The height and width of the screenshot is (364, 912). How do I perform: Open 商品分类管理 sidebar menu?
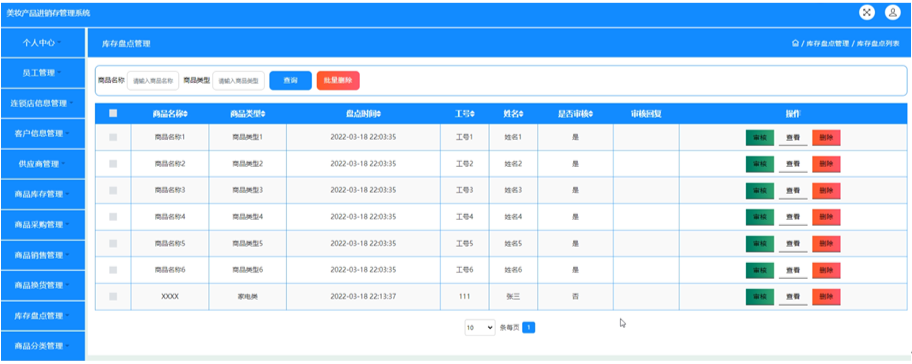(43, 346)
